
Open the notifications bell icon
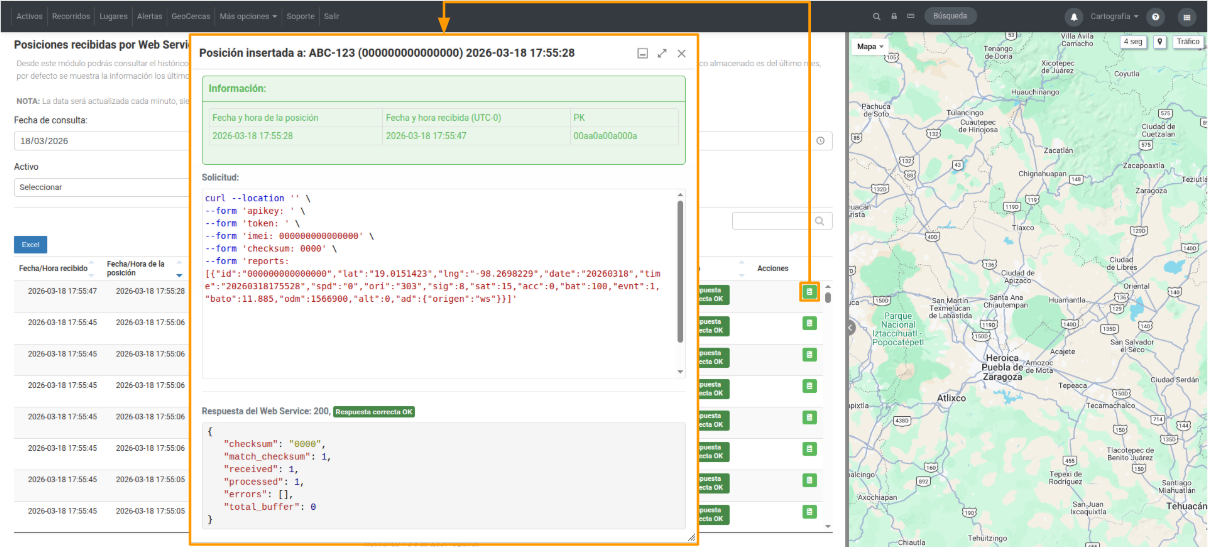(x=1075, y=17)
